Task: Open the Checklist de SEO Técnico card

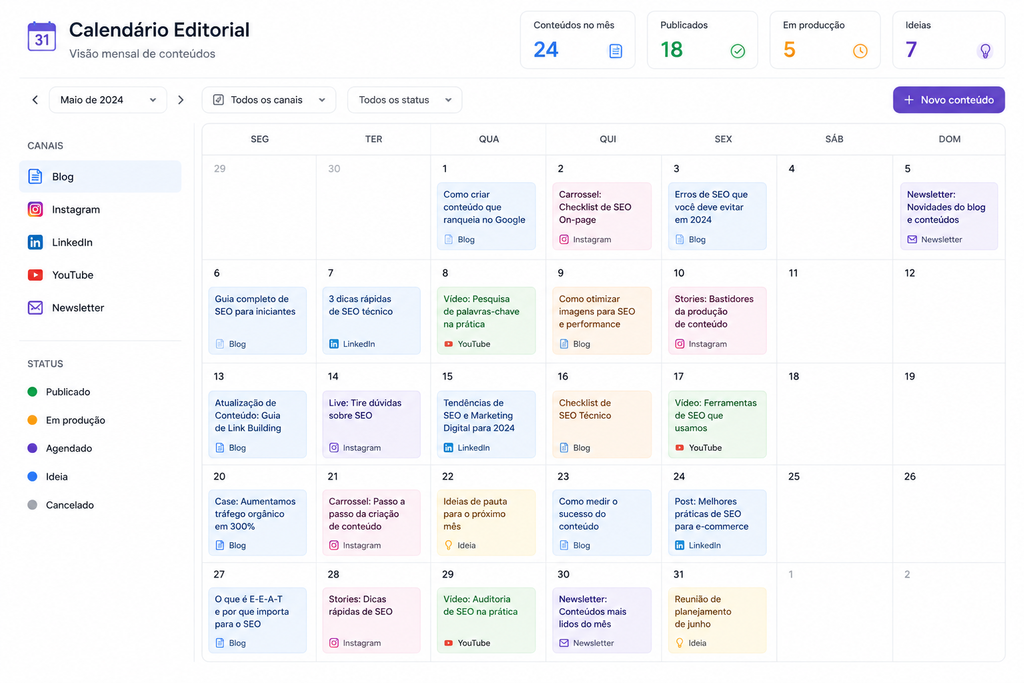Action: [601, 424]
